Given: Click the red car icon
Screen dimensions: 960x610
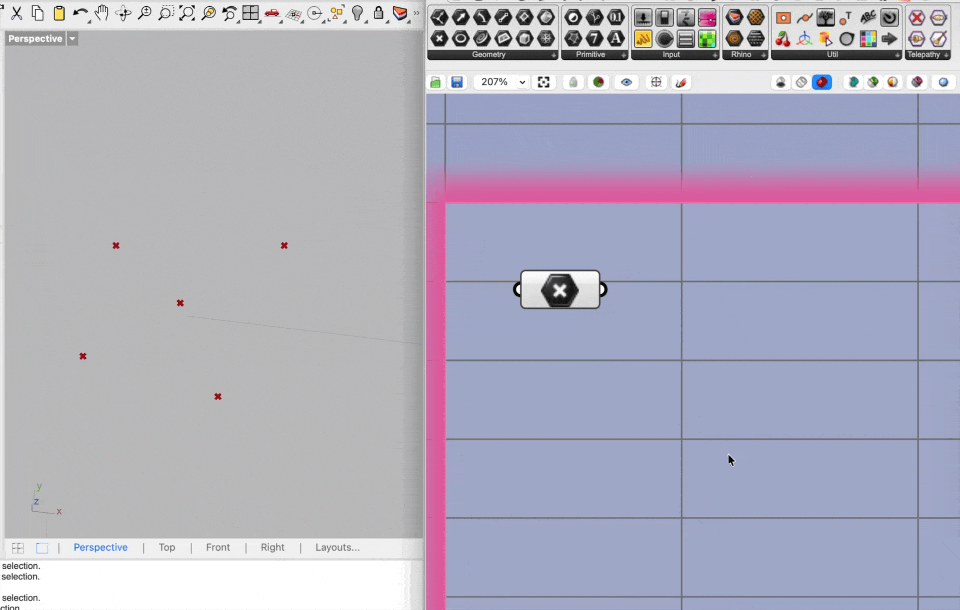Looking at the screenshot, I should (x=272, y=13).
